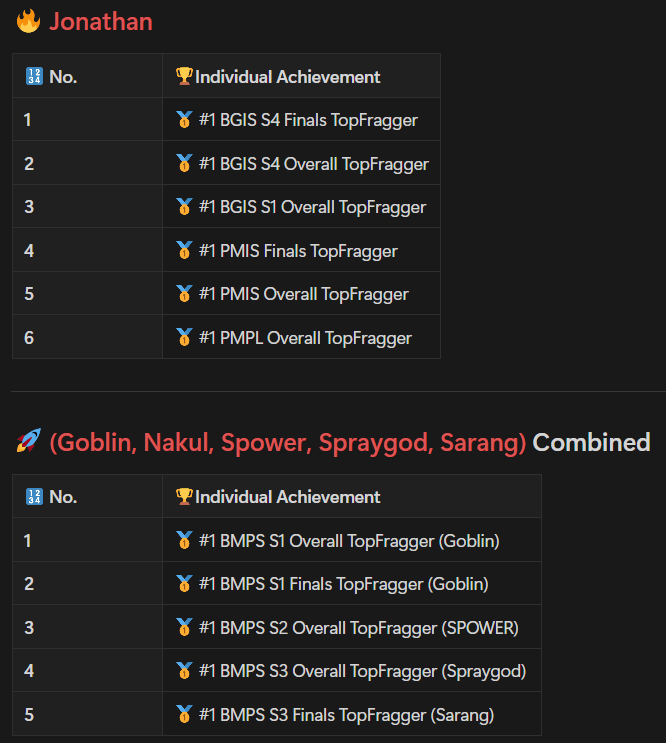Select the red Goblin, Nakul, Spower names heading

288,443
